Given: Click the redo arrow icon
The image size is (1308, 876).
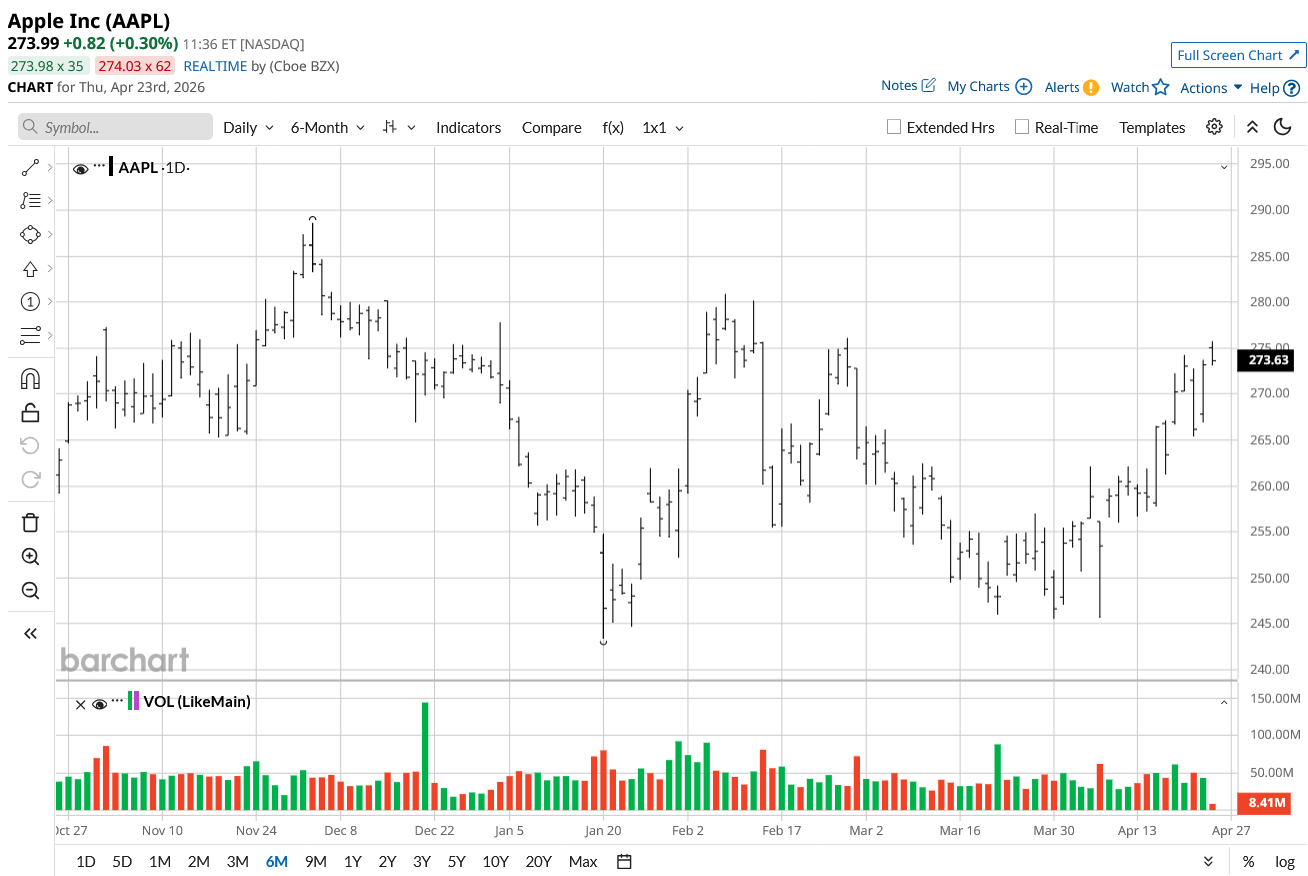Looking at the screenshot, I should [30, 479].
